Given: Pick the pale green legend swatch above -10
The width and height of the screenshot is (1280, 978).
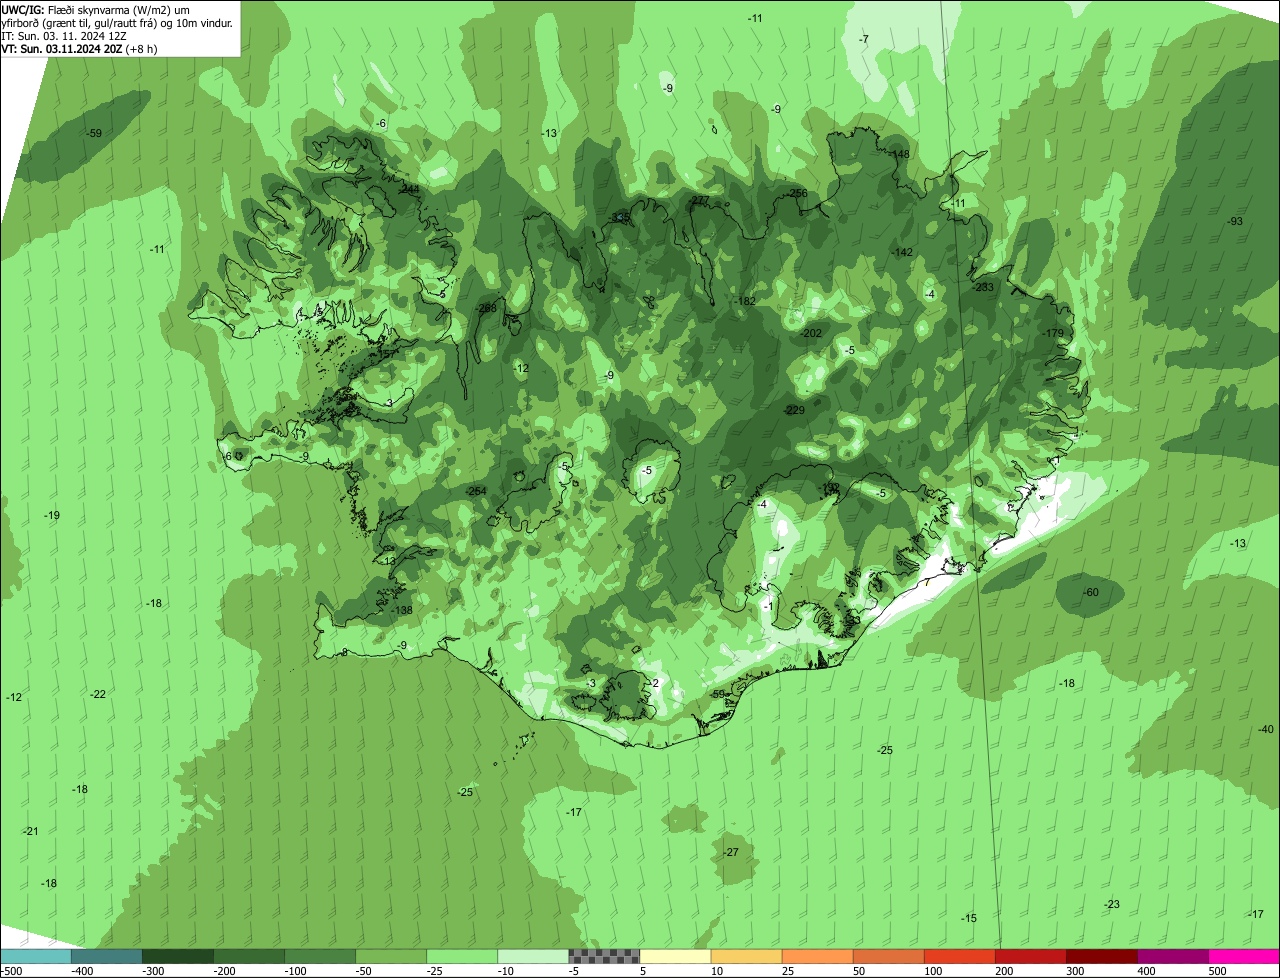Looking at the screenshot, I should (x=532, y=956).
